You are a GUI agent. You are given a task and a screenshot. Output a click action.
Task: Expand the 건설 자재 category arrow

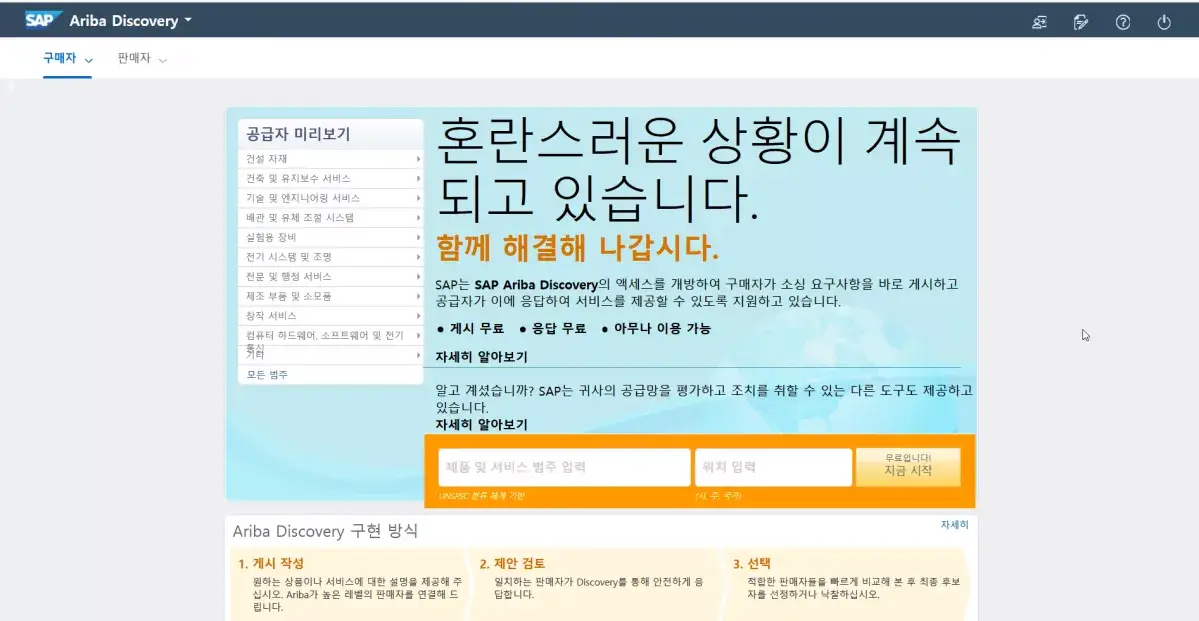pyautogui.click(x=418, y=158)
